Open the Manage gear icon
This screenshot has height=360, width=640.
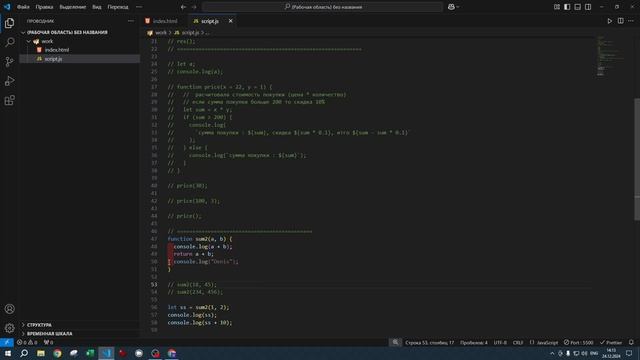pos(9,328)
